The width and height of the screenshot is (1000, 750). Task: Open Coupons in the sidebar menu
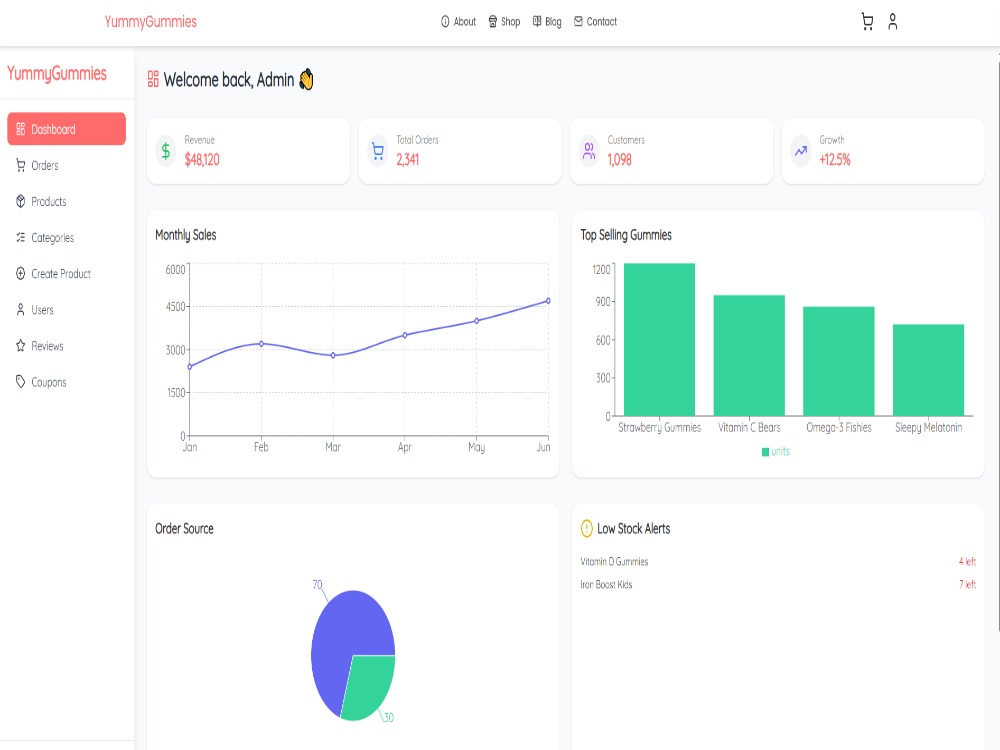(x=66, y=382)
